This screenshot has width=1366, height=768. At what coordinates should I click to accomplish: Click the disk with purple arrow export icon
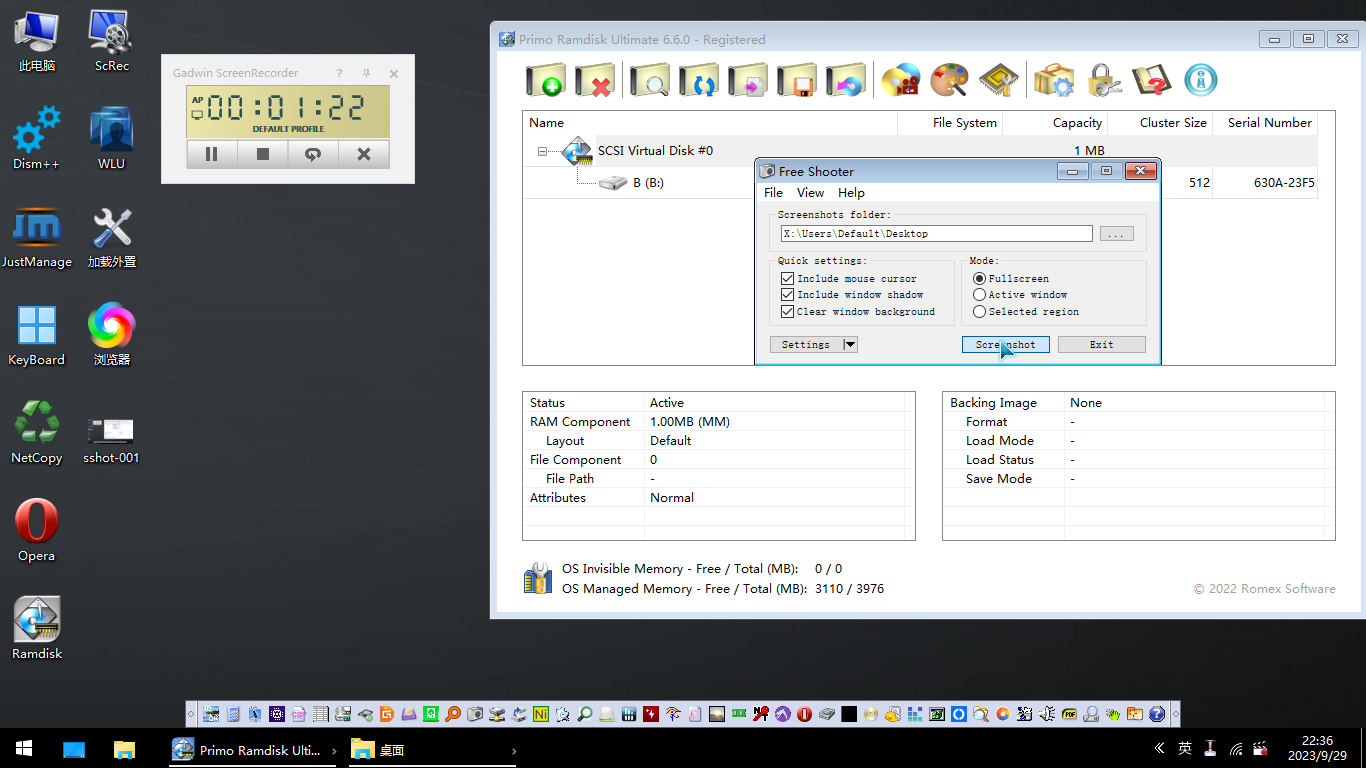(x=747, y=80)
